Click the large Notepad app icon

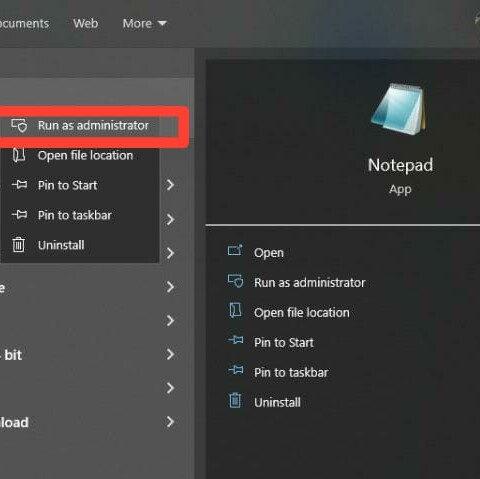coord(398,109)
